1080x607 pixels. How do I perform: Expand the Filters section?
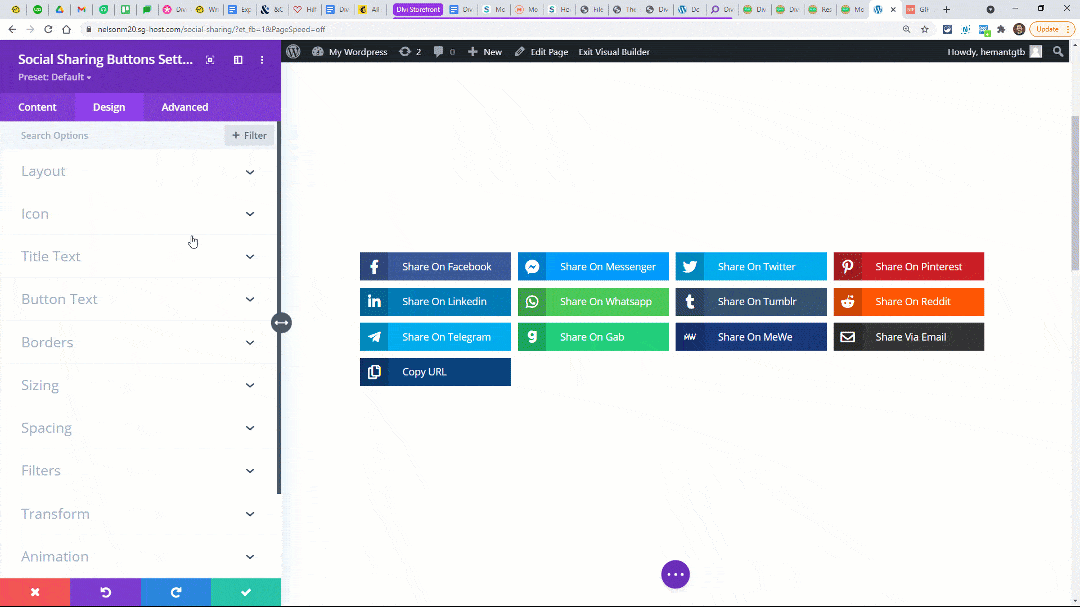pos(138,471)
